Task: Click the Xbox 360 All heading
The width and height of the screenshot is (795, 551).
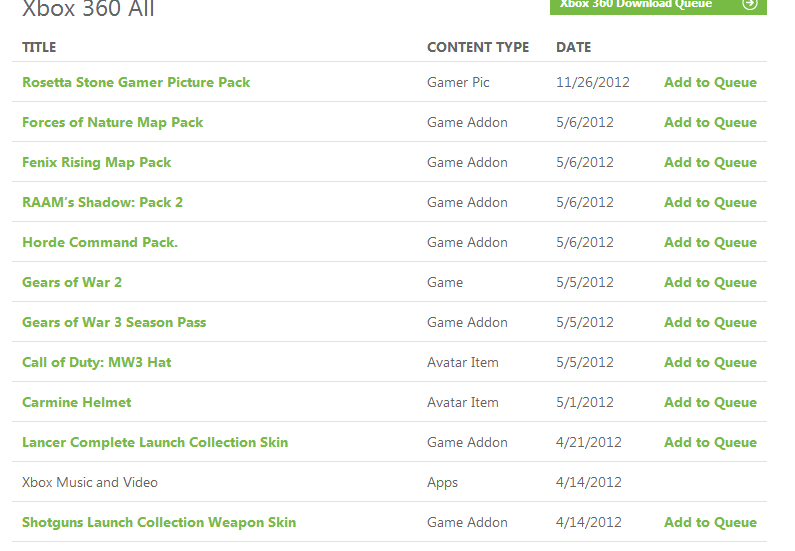Action: point(88,9)
